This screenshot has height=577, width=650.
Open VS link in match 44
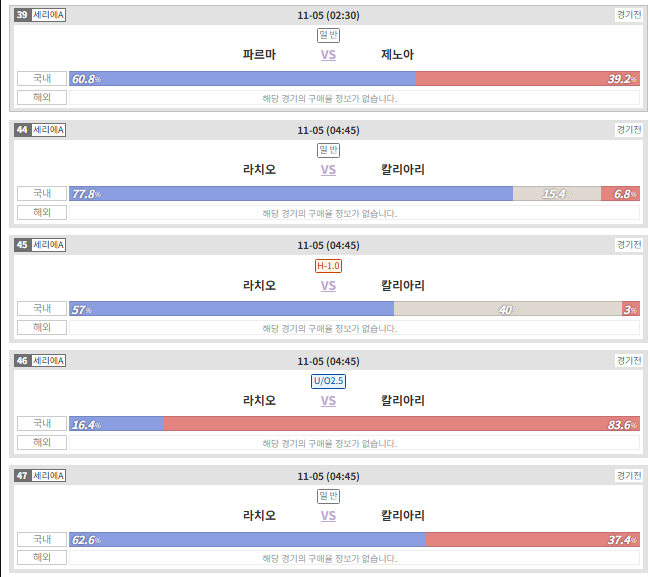328,170
